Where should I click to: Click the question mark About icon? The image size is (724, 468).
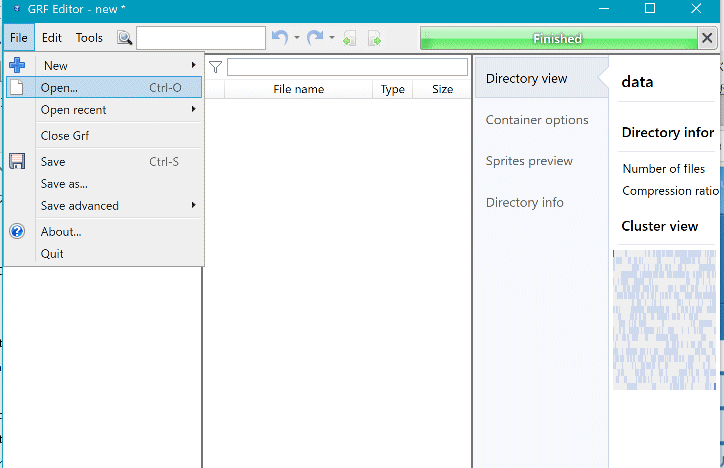[17, 231]
